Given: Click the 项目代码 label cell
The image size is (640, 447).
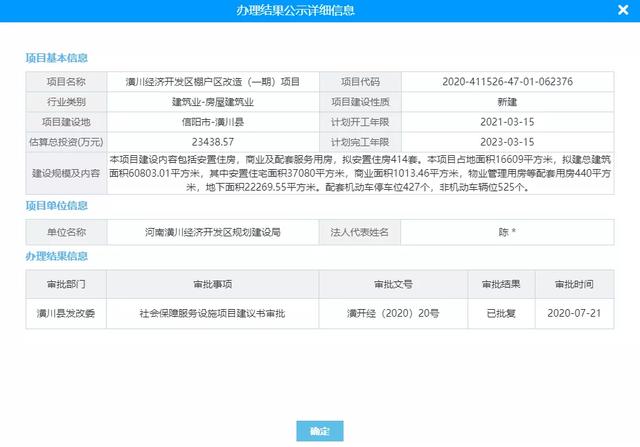Looking at the screenshot, I should coord(360,82).
